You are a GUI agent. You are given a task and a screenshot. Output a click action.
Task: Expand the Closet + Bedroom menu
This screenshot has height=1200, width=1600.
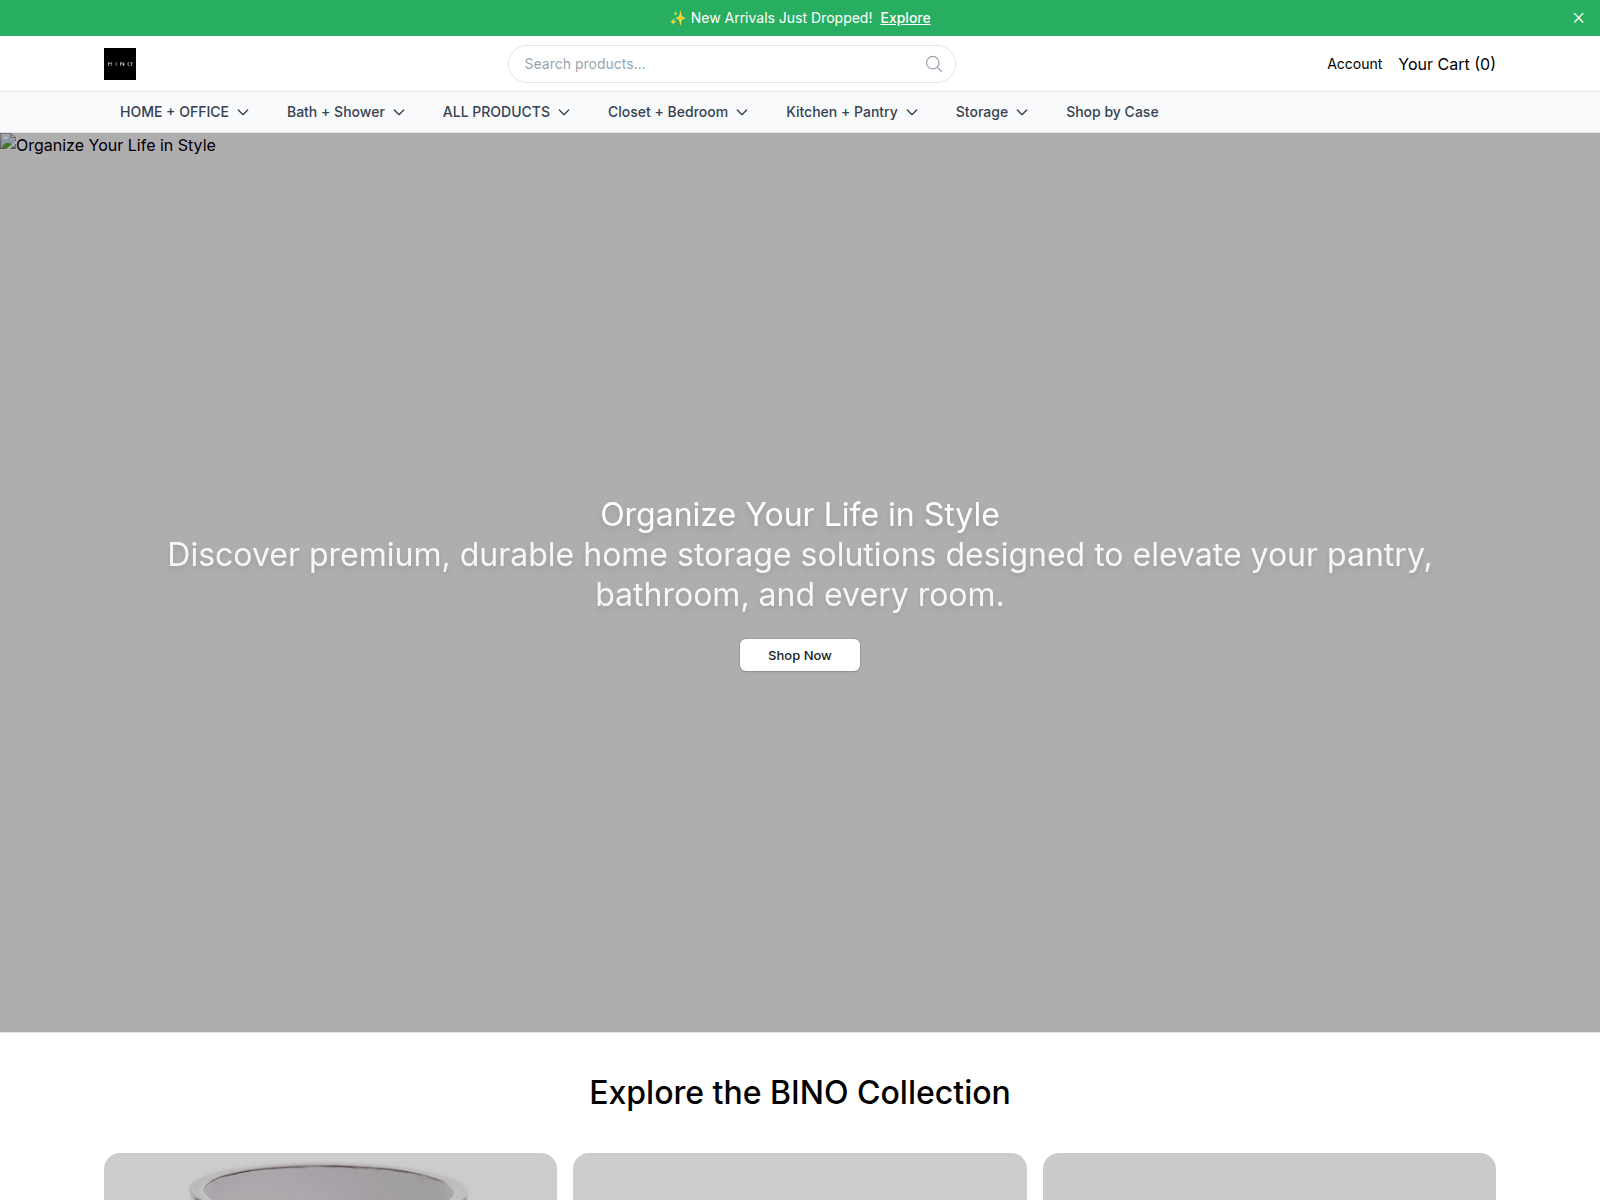677,112
